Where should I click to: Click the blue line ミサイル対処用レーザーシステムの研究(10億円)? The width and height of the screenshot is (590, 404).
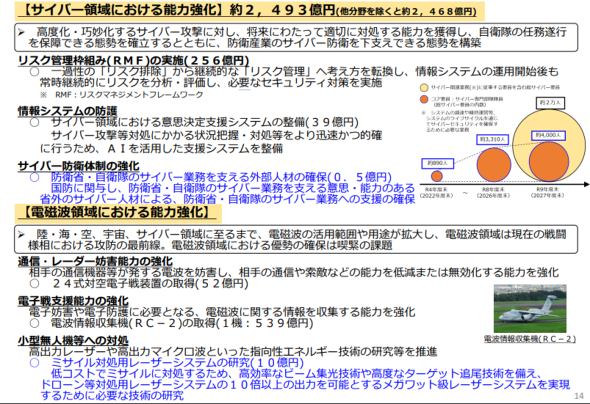(177, 363)
